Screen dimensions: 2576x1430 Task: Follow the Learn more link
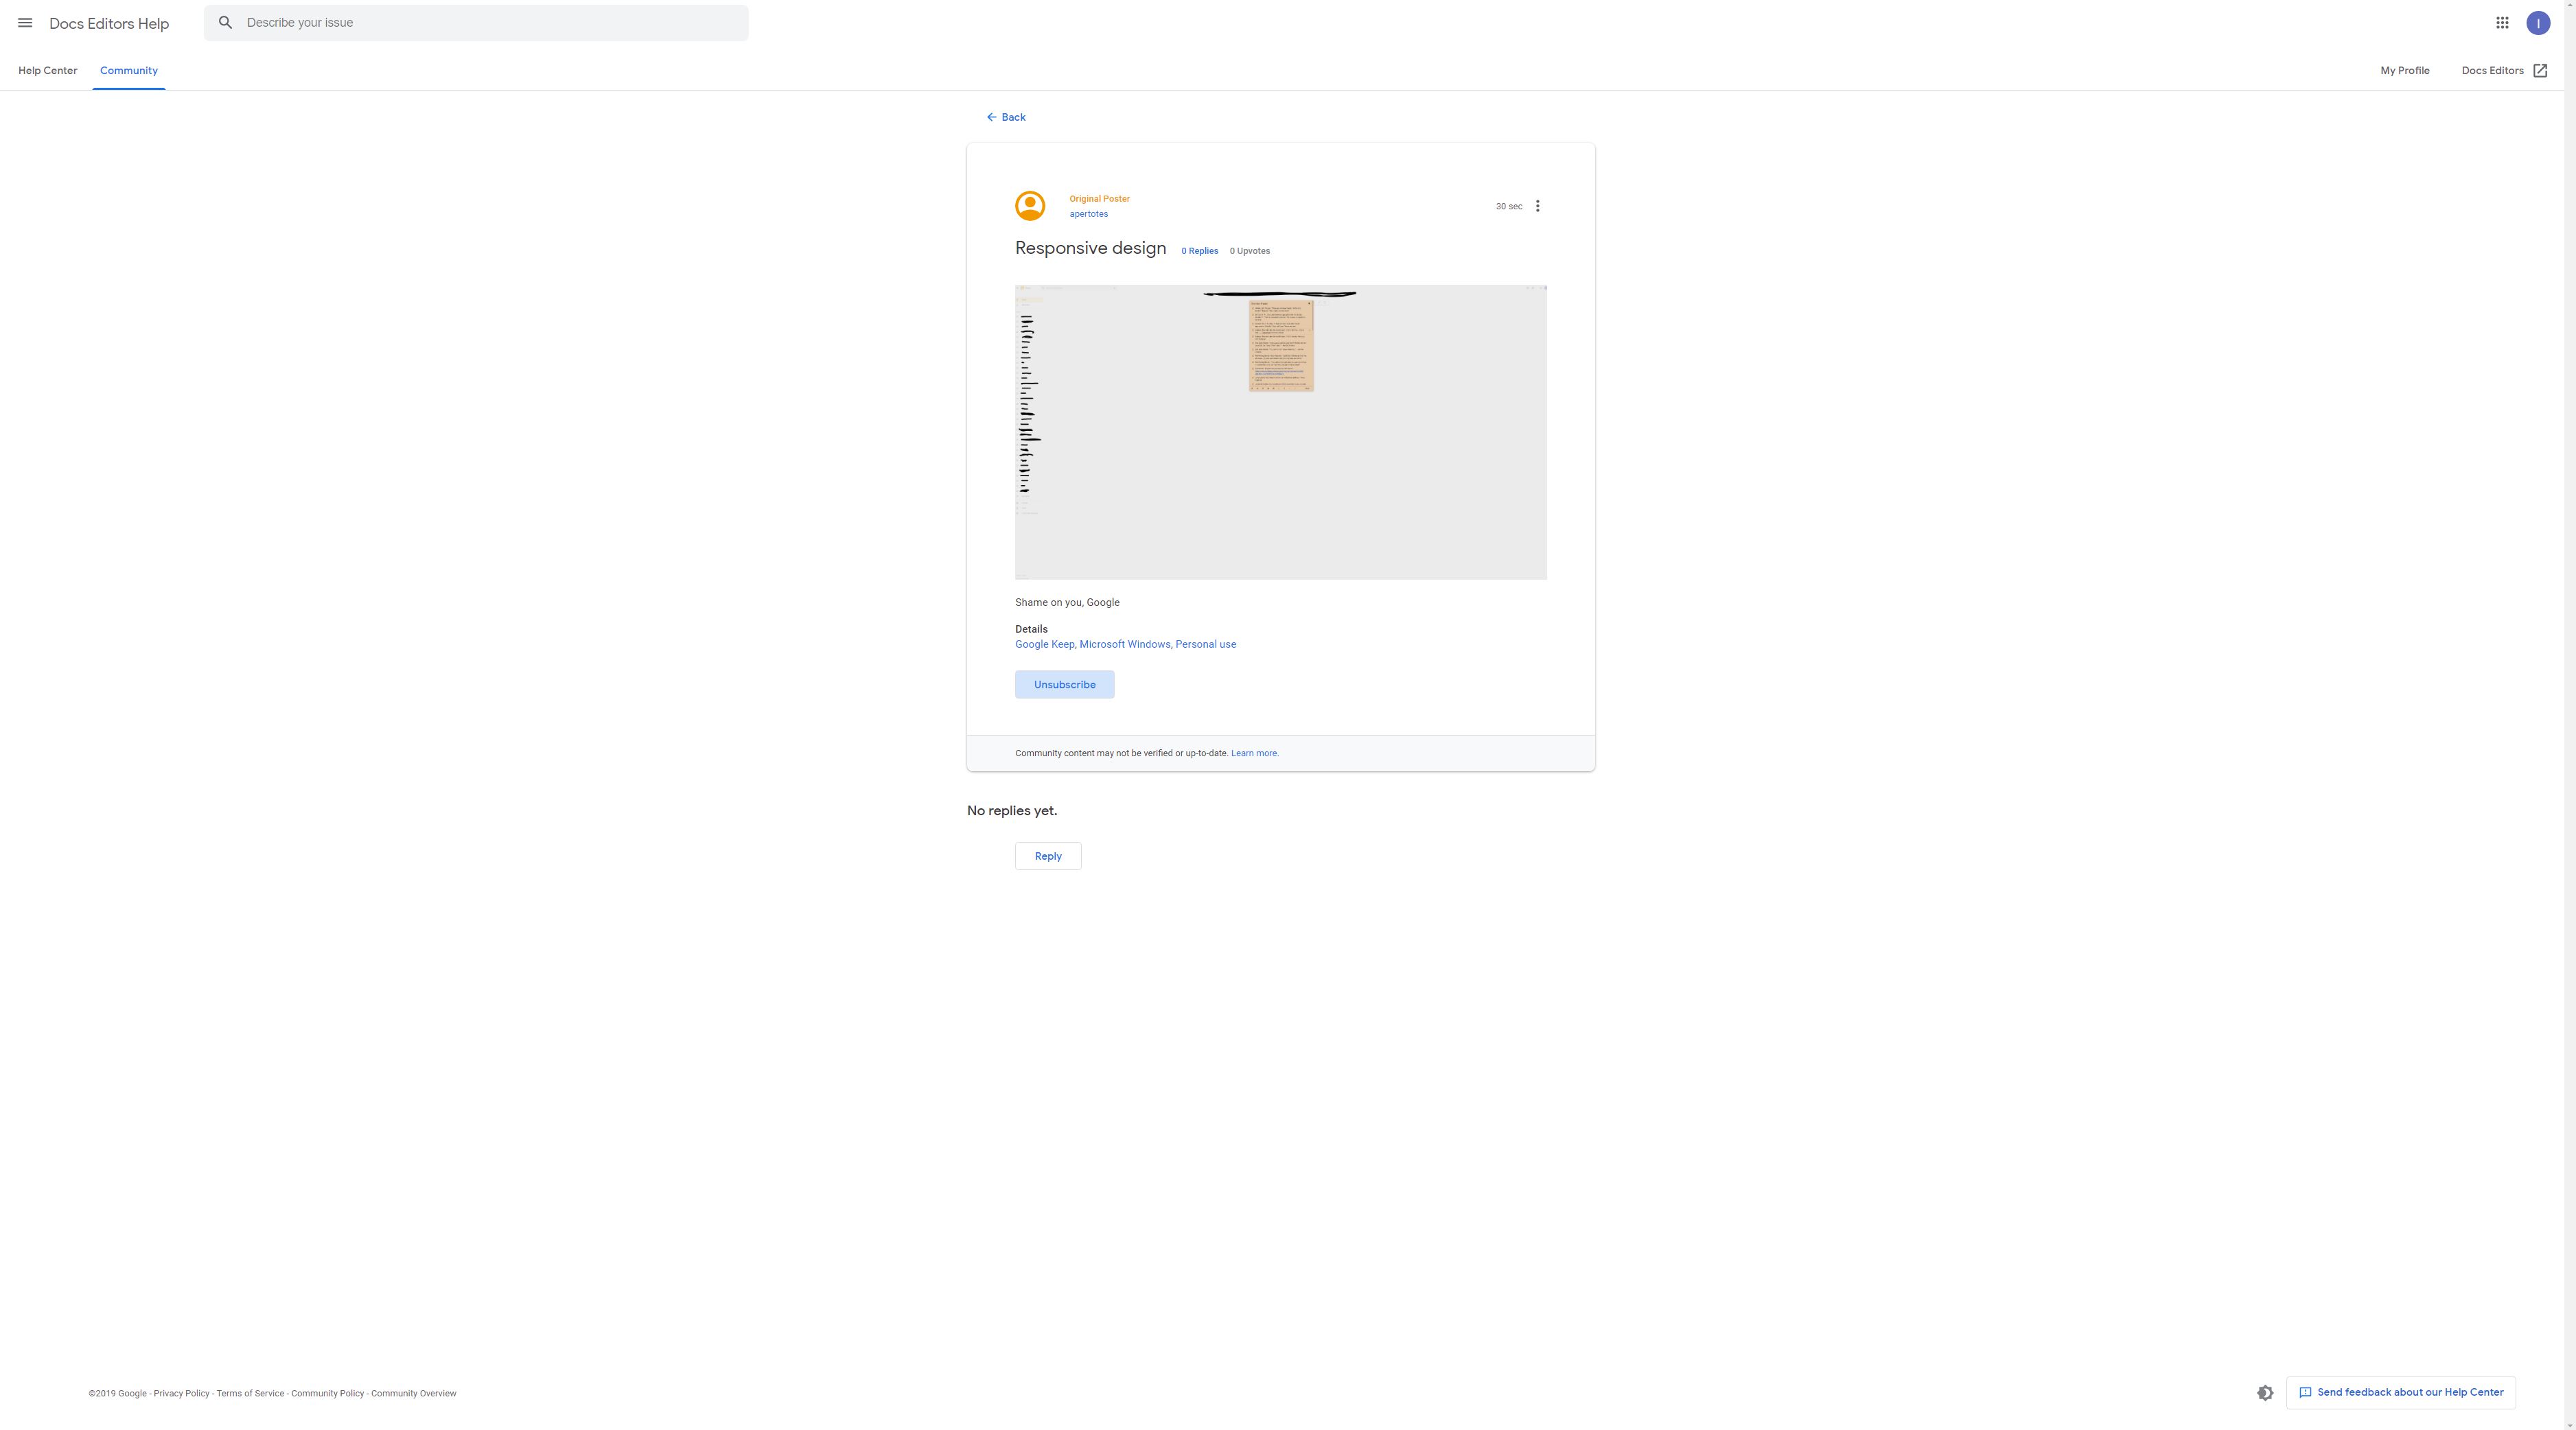click(1254, 753)
